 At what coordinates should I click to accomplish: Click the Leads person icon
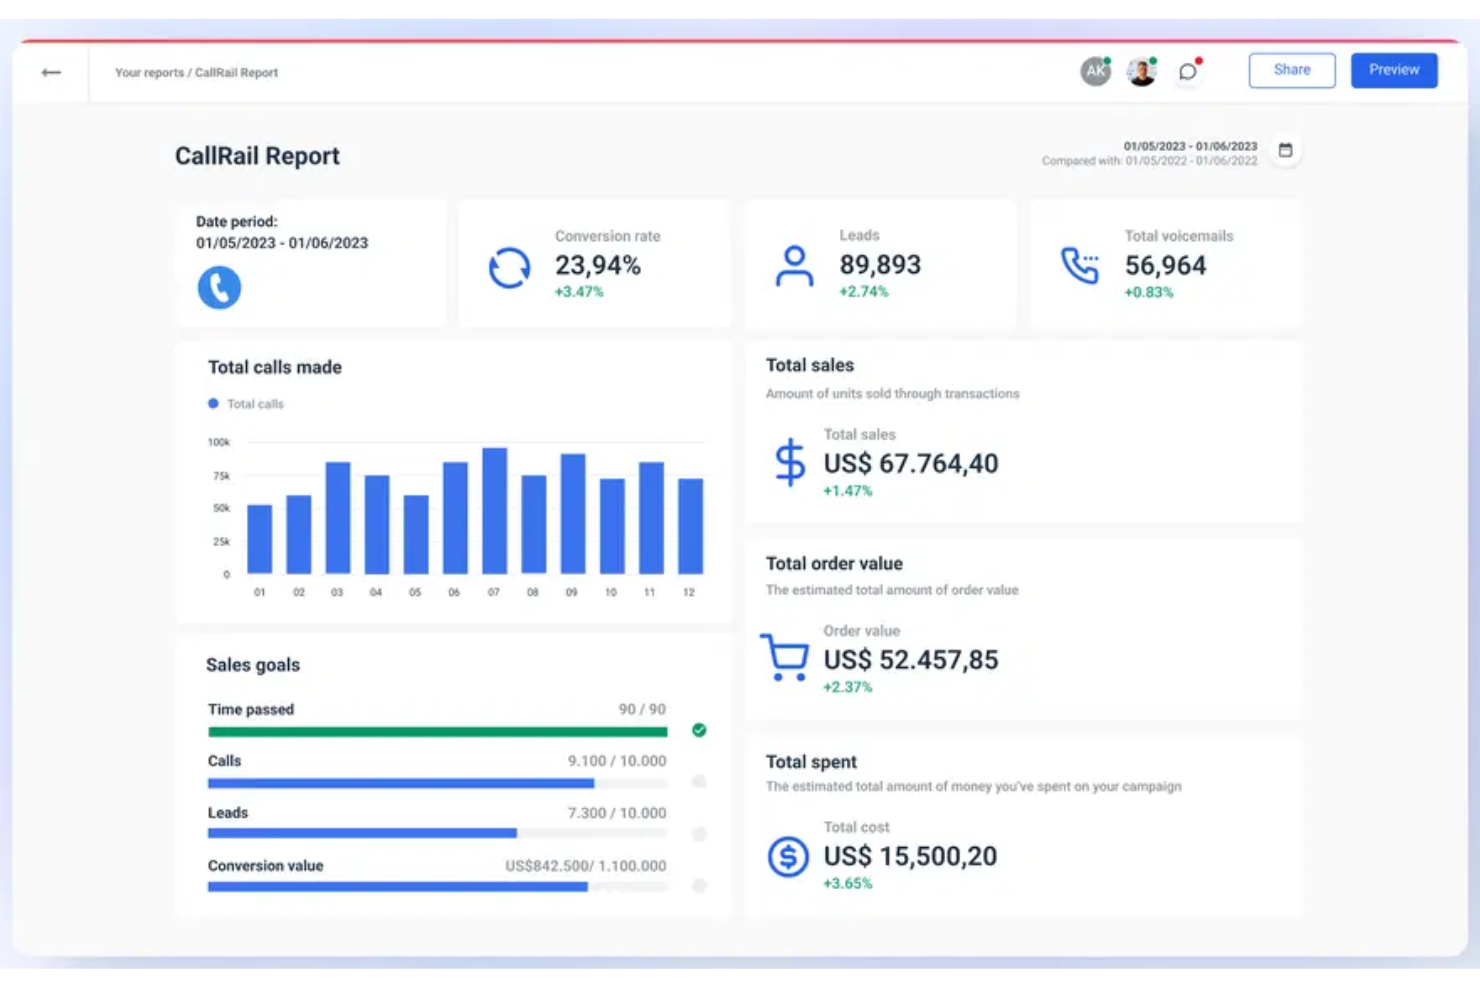click(794, 266)
